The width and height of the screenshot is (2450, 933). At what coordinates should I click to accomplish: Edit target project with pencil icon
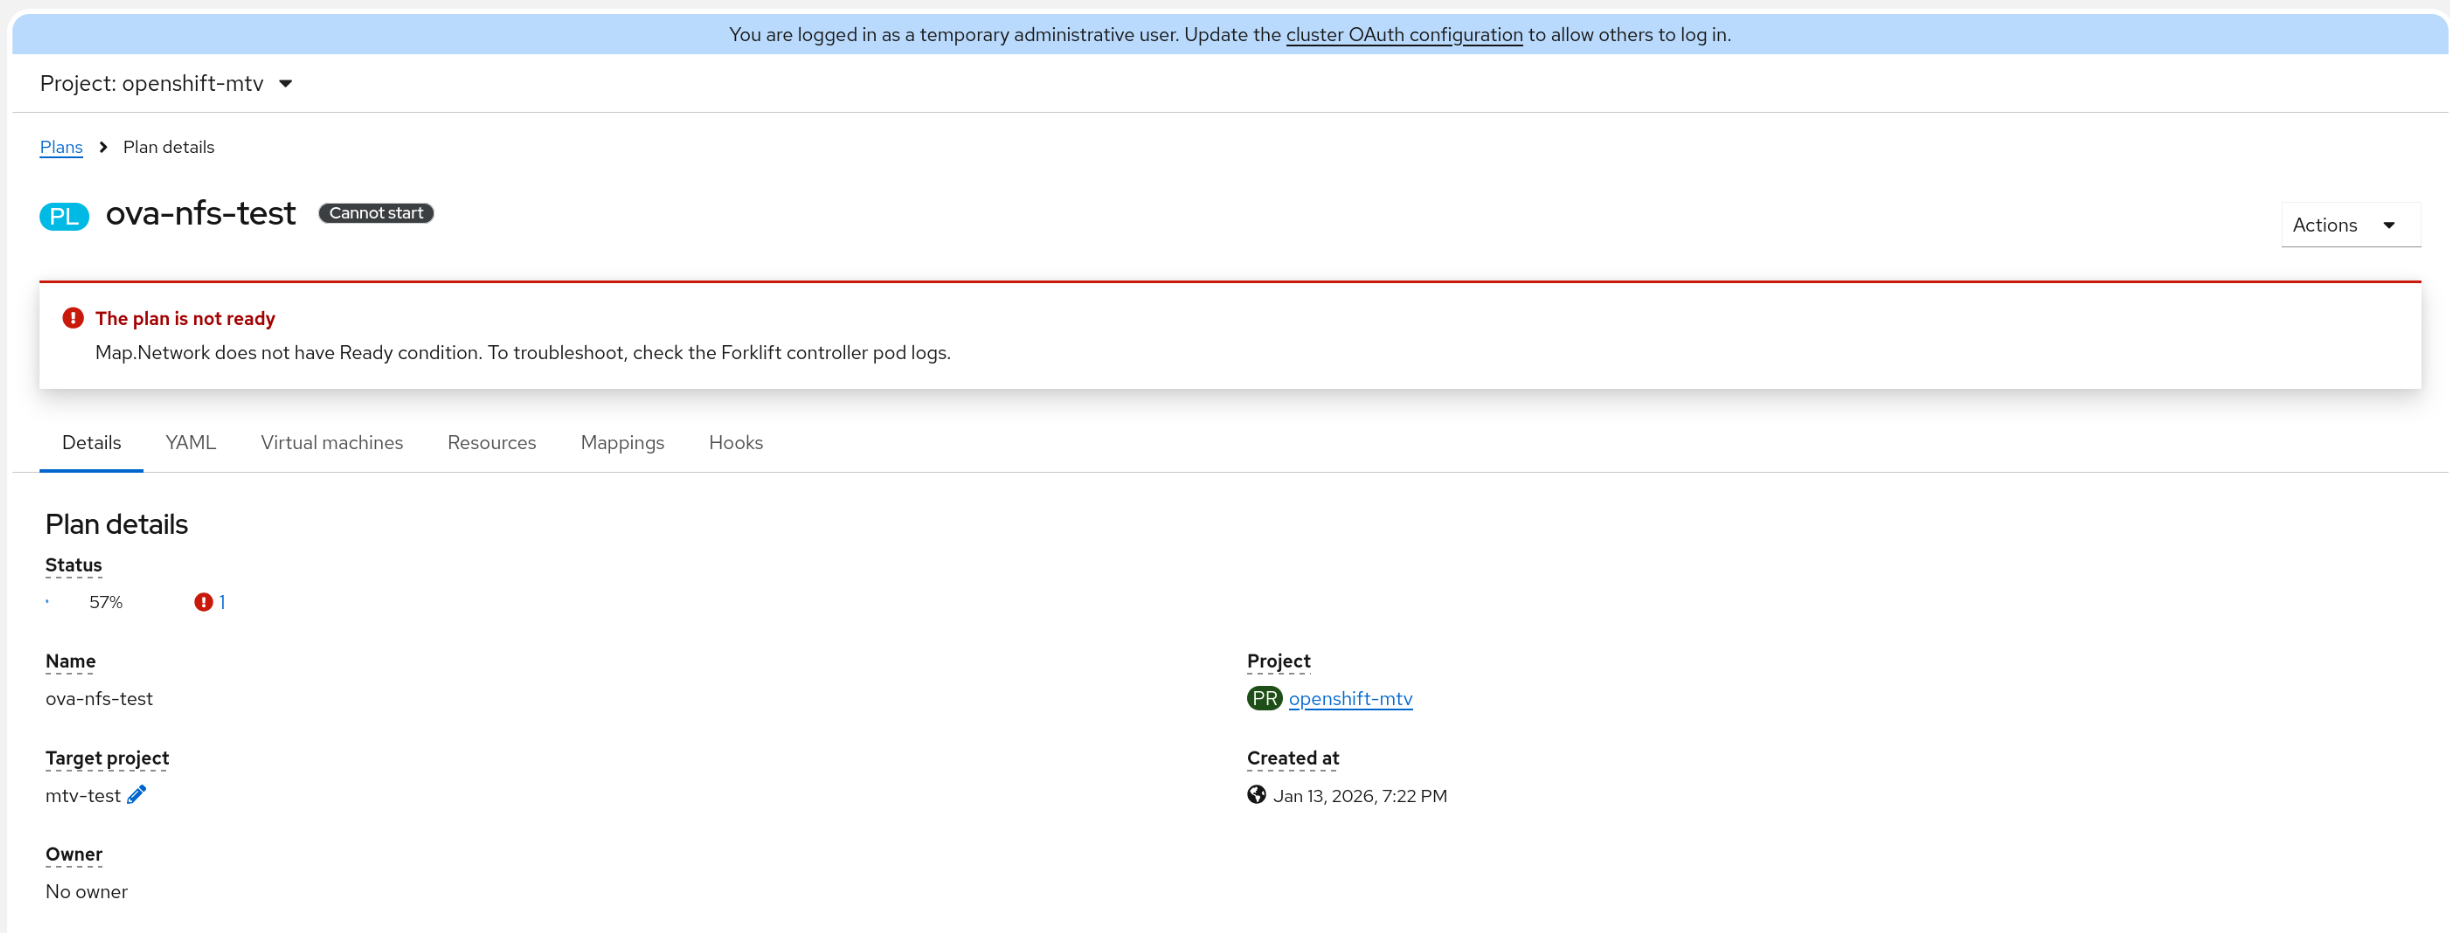(x=137, y=795)
